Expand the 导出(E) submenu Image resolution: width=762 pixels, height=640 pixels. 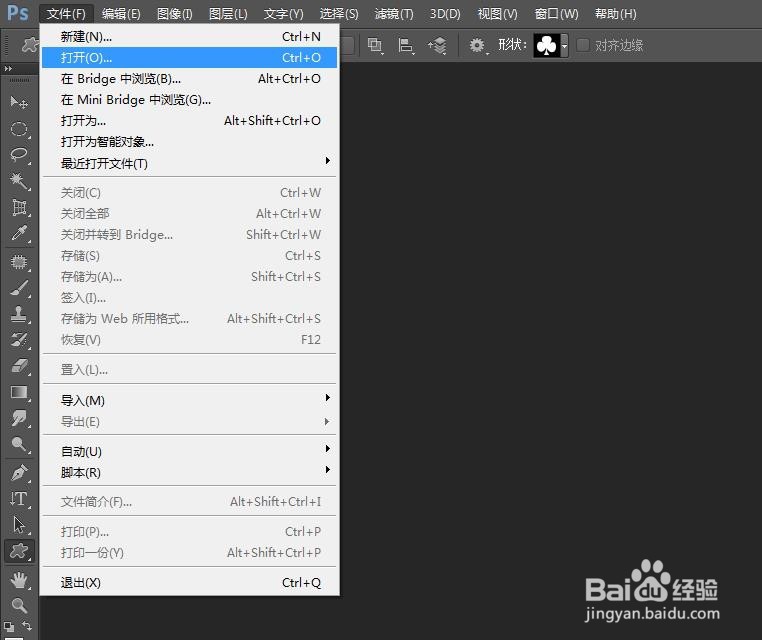coord(190,422)
